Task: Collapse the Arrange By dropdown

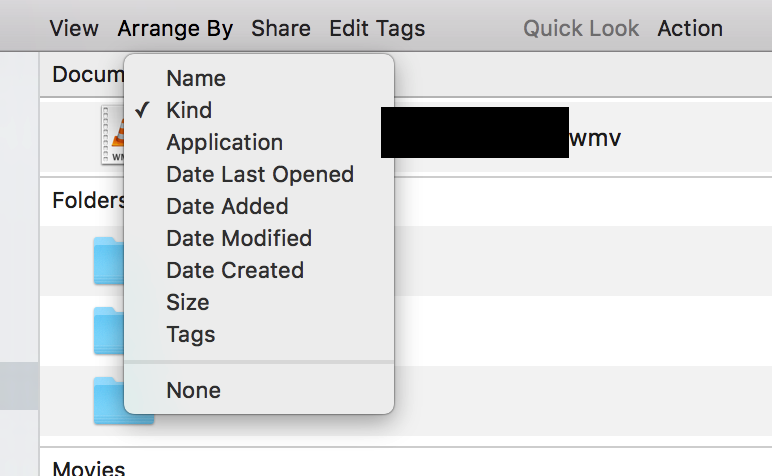Action: click(175, 29)
